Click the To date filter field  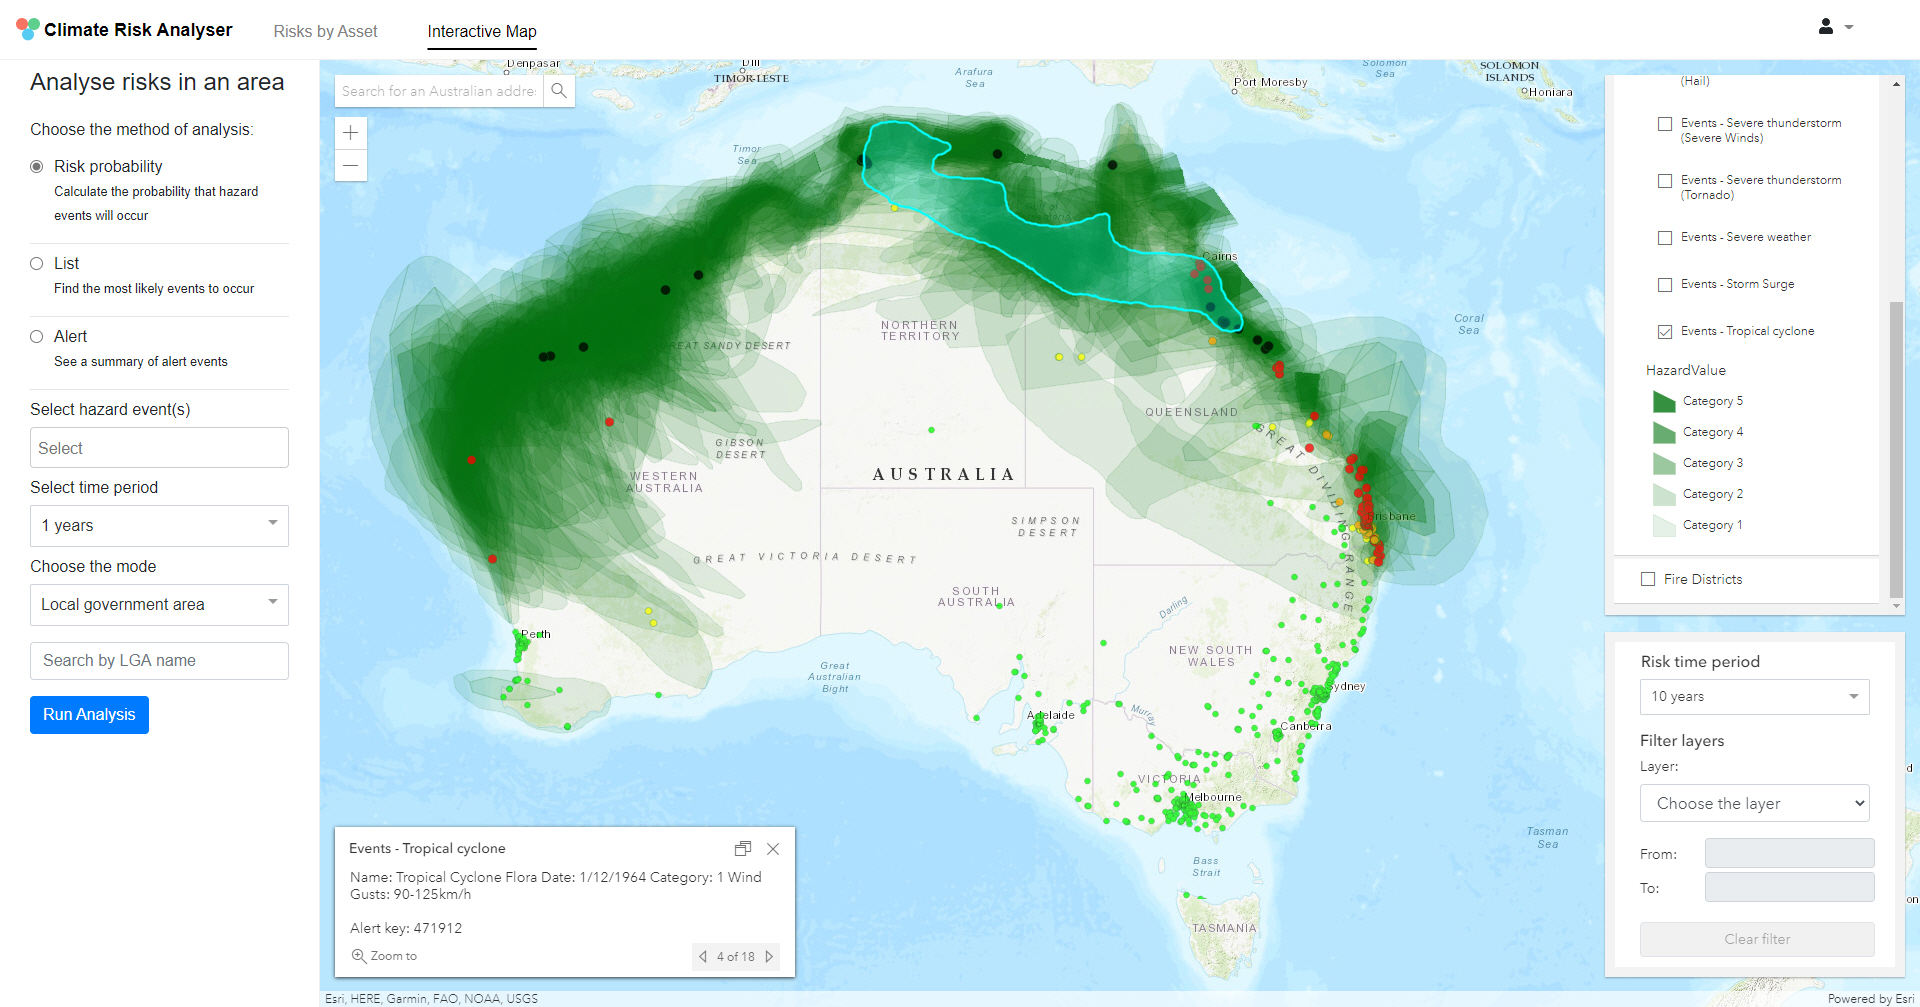[x=1789, y=887]
